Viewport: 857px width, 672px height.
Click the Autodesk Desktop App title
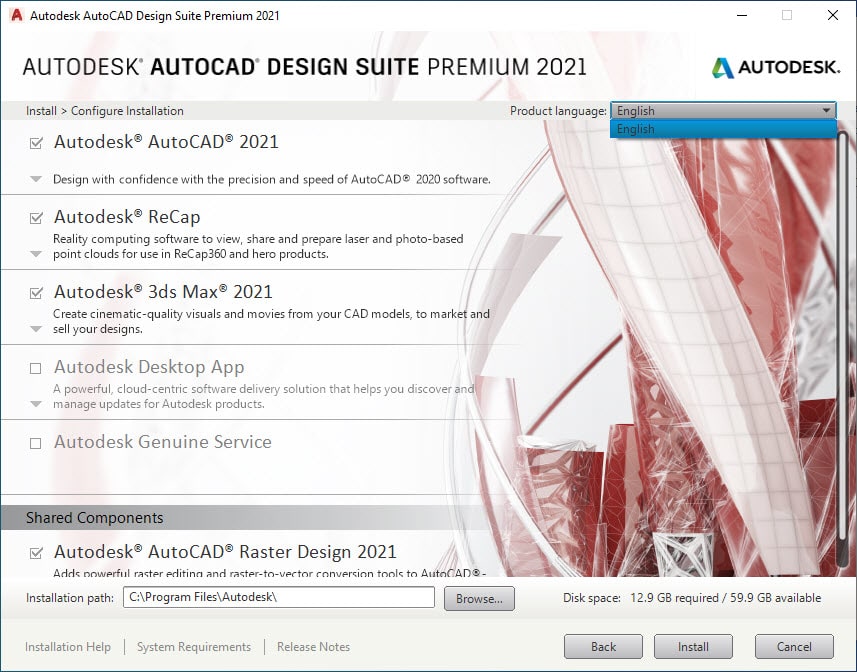click(149, 367)
